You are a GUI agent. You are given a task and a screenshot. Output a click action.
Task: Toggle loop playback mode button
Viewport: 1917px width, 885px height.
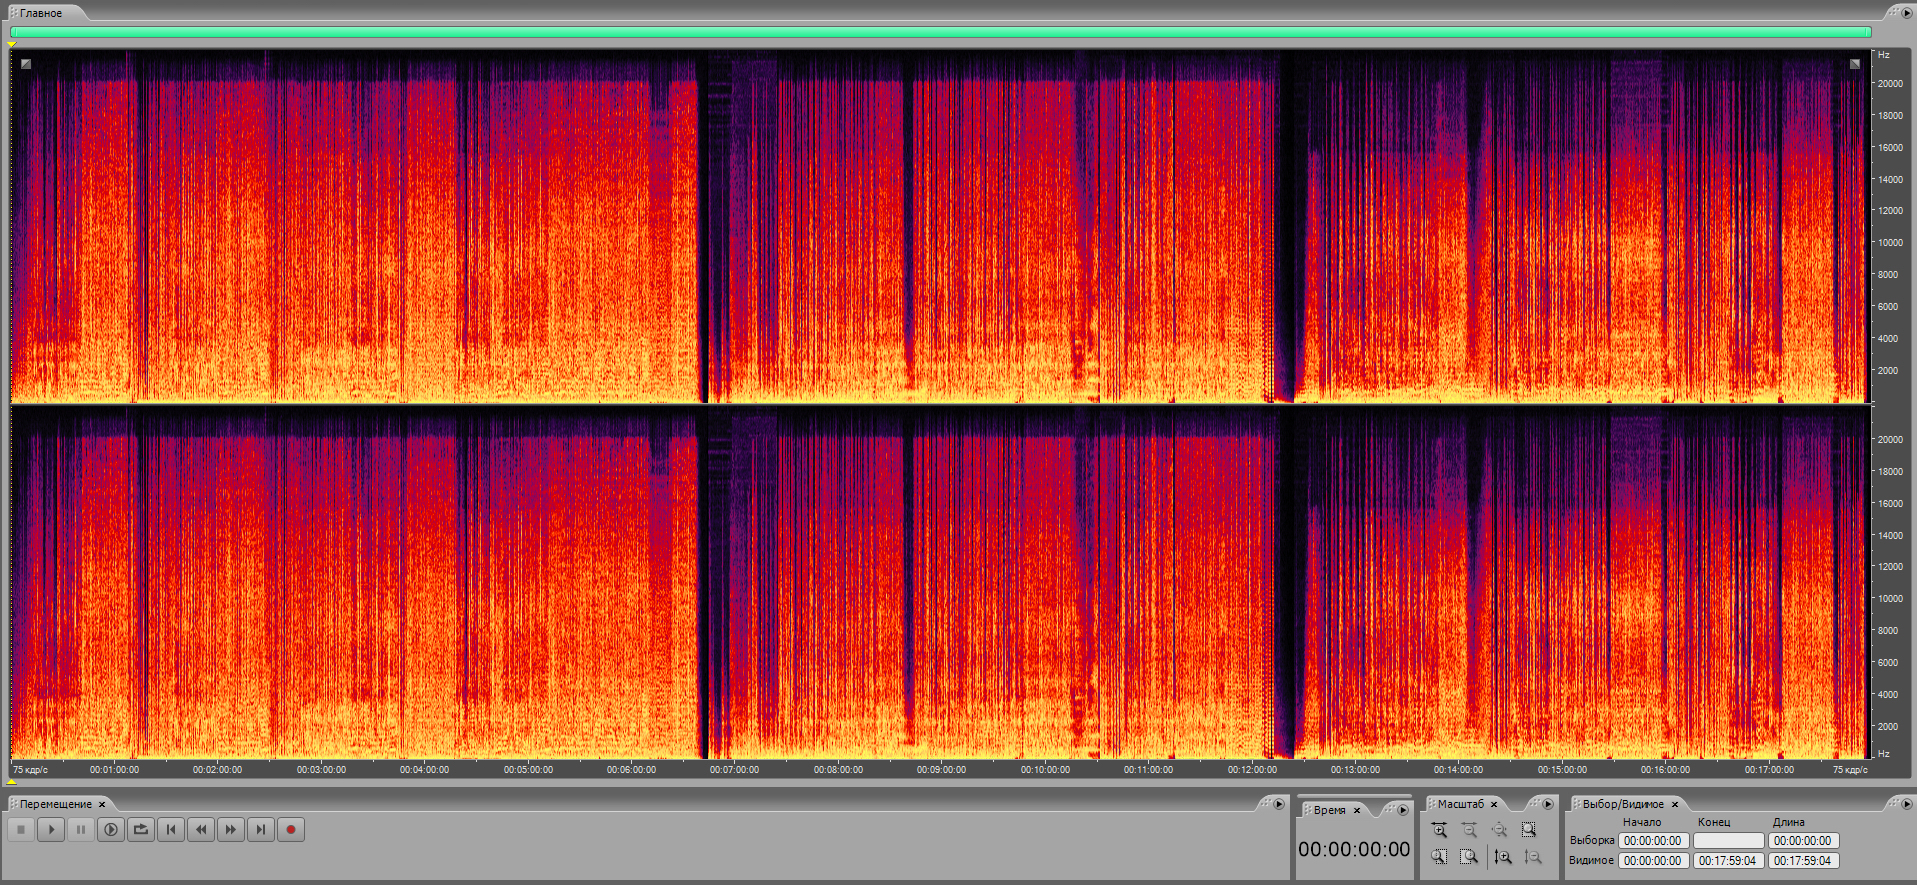click(x=141, y=829)
